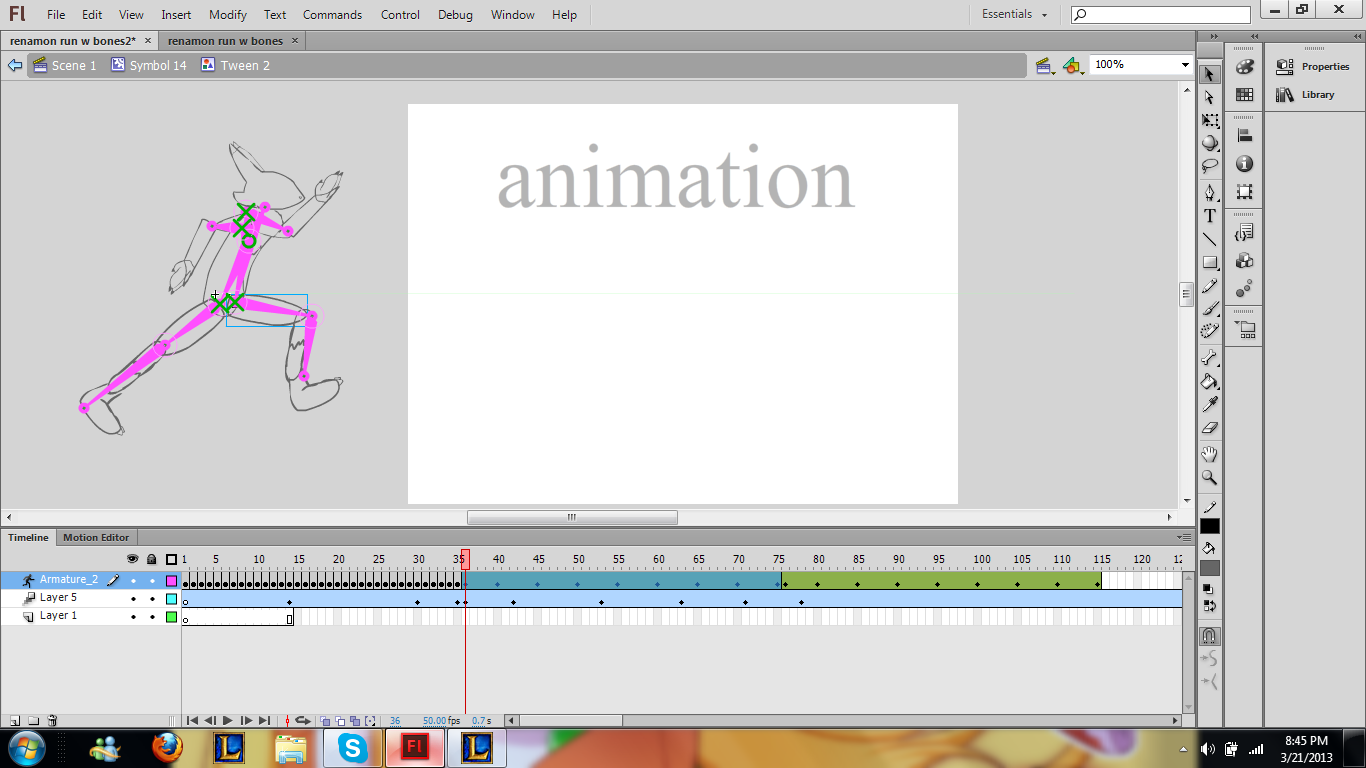
Task: Select the Brush tool
Action: (x=1209, y=309)
